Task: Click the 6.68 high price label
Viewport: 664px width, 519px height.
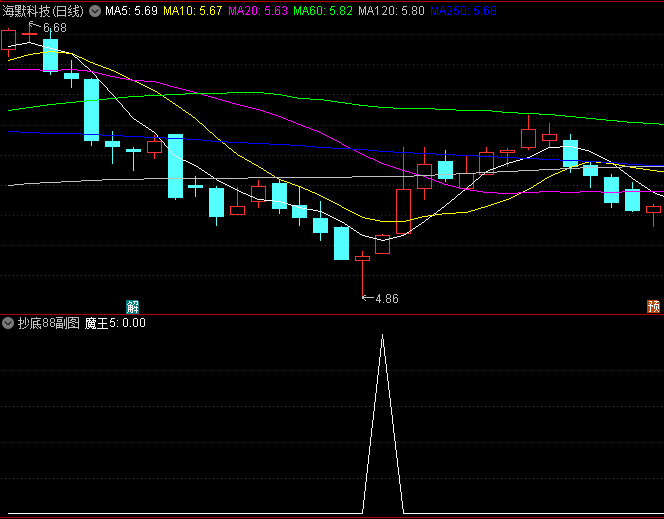Action: tap(55, 28)
